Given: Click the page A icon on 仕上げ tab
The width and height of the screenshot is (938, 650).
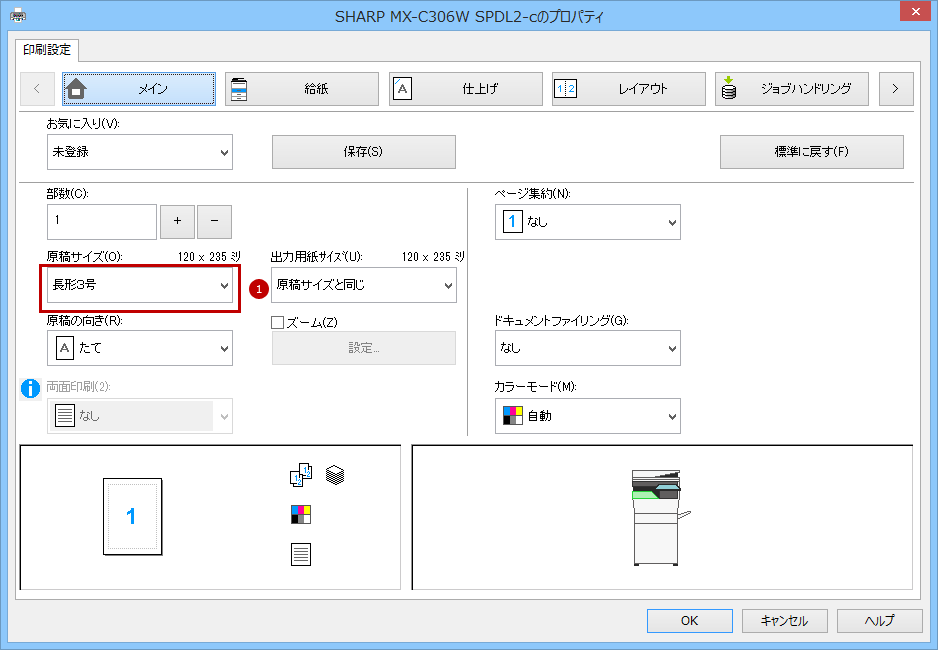Looking at the screenshot, I should point(403,89).
